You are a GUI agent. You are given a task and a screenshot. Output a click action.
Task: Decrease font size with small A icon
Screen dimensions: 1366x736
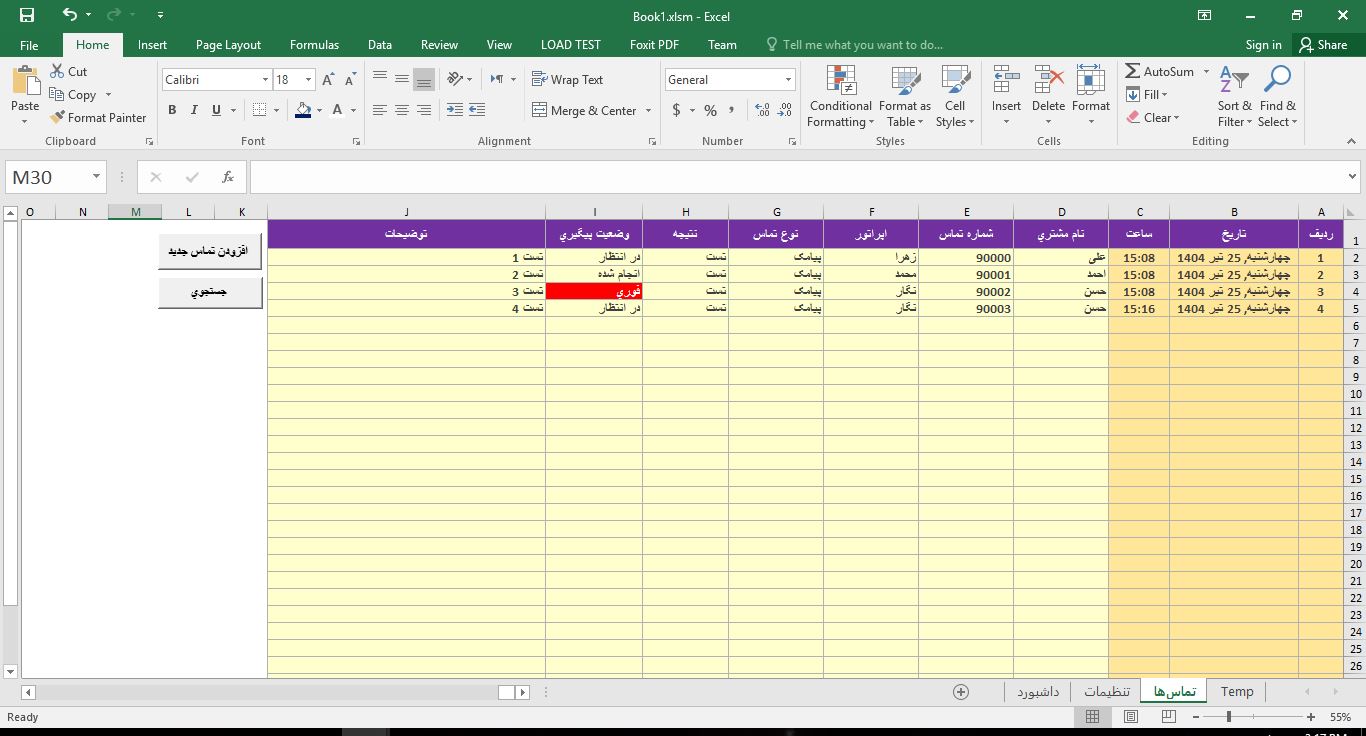click(350, 80)
